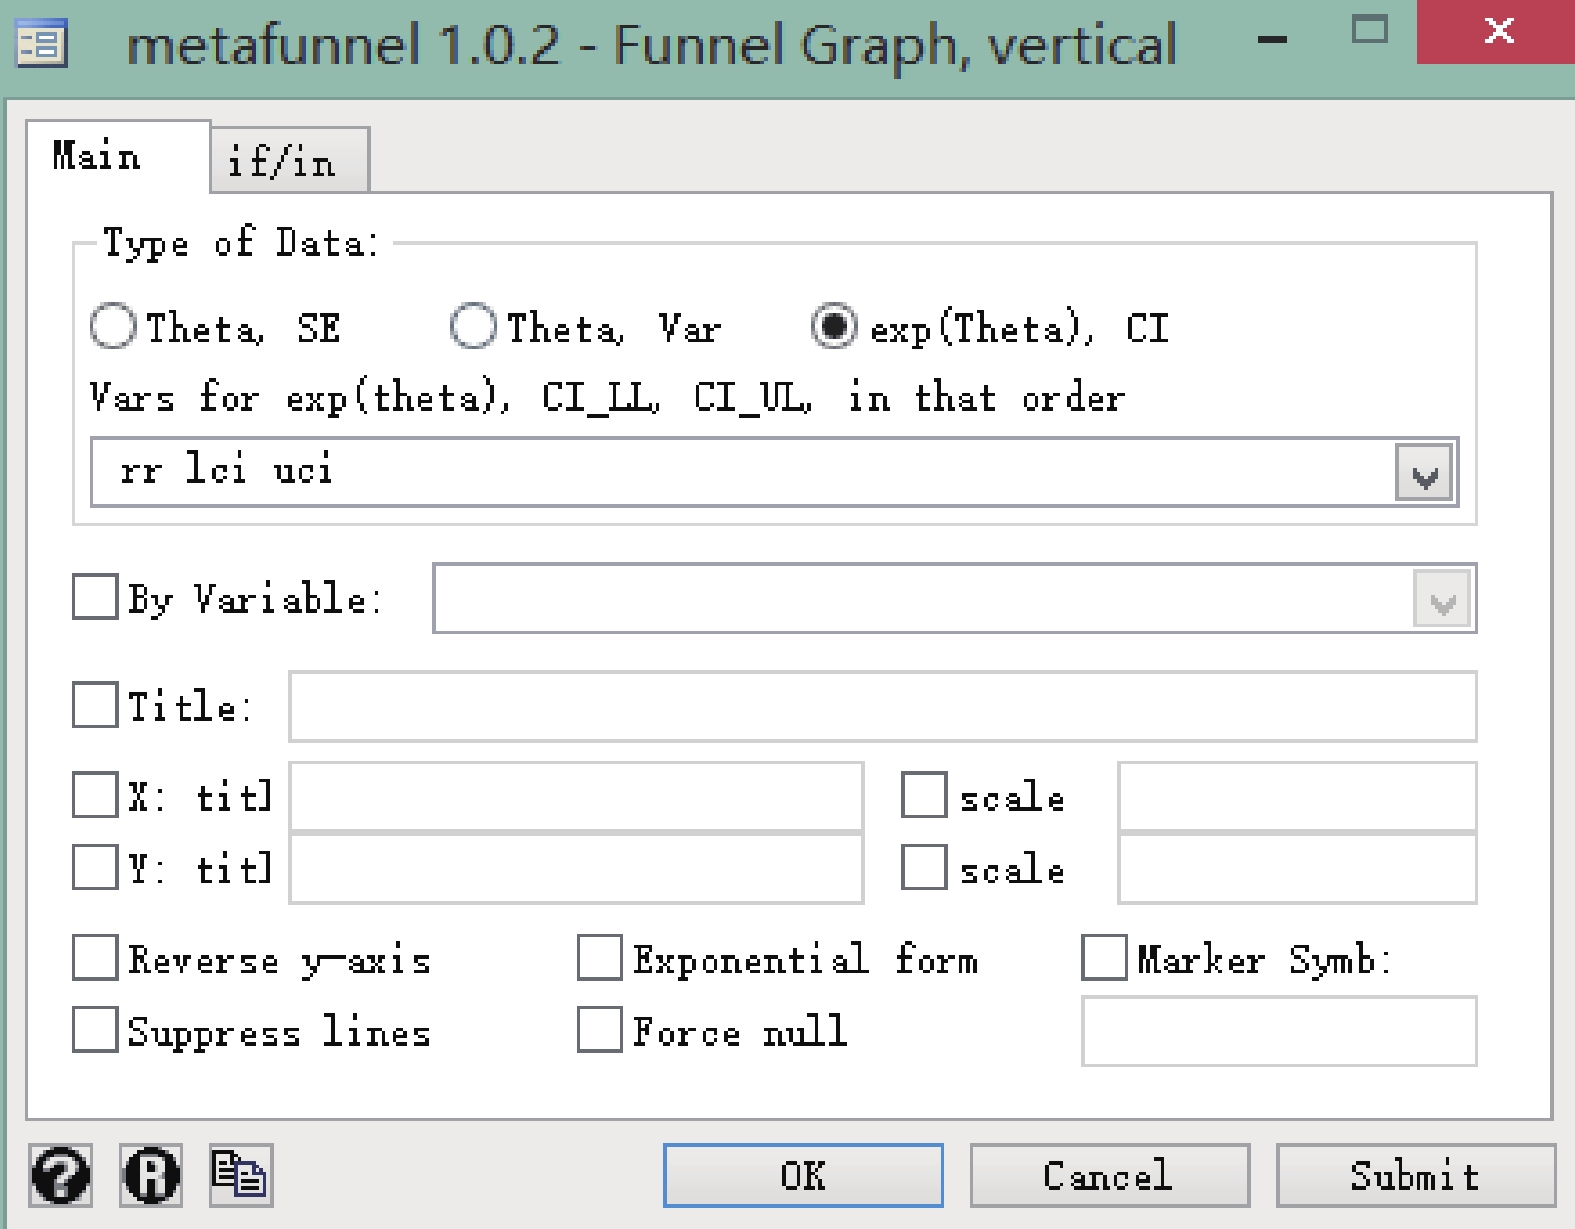Image resolution: width=1575 pixels, height=1229 pixels.
Task: Expand the variables dropdown showing rr lci uci
Action: (1425, 474)
